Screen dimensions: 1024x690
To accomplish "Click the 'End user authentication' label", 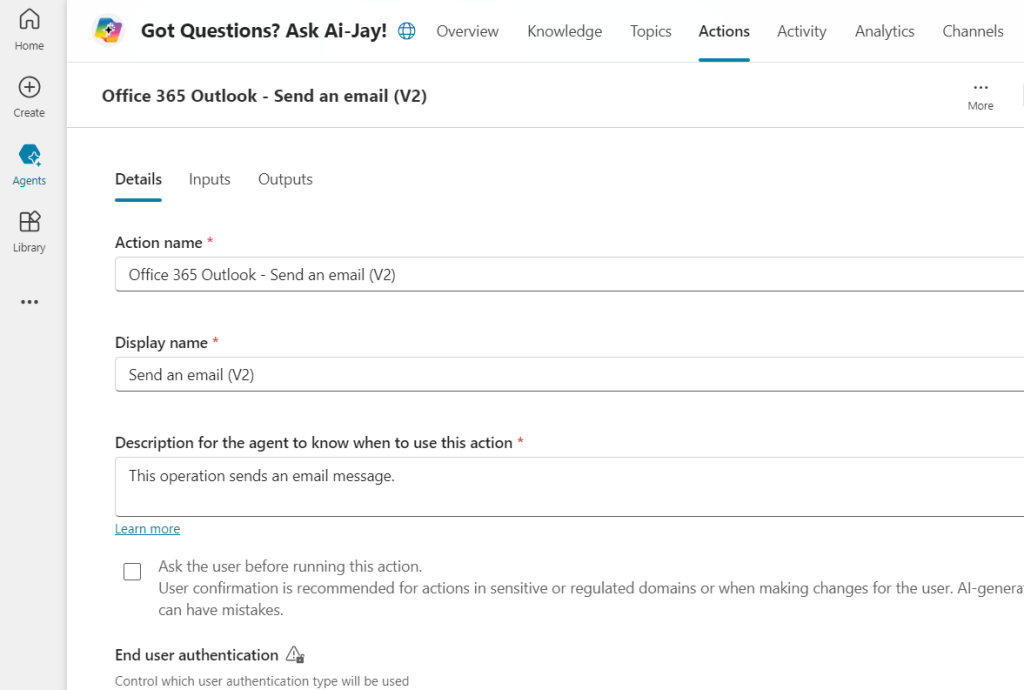I will click(x=197, y=655).
